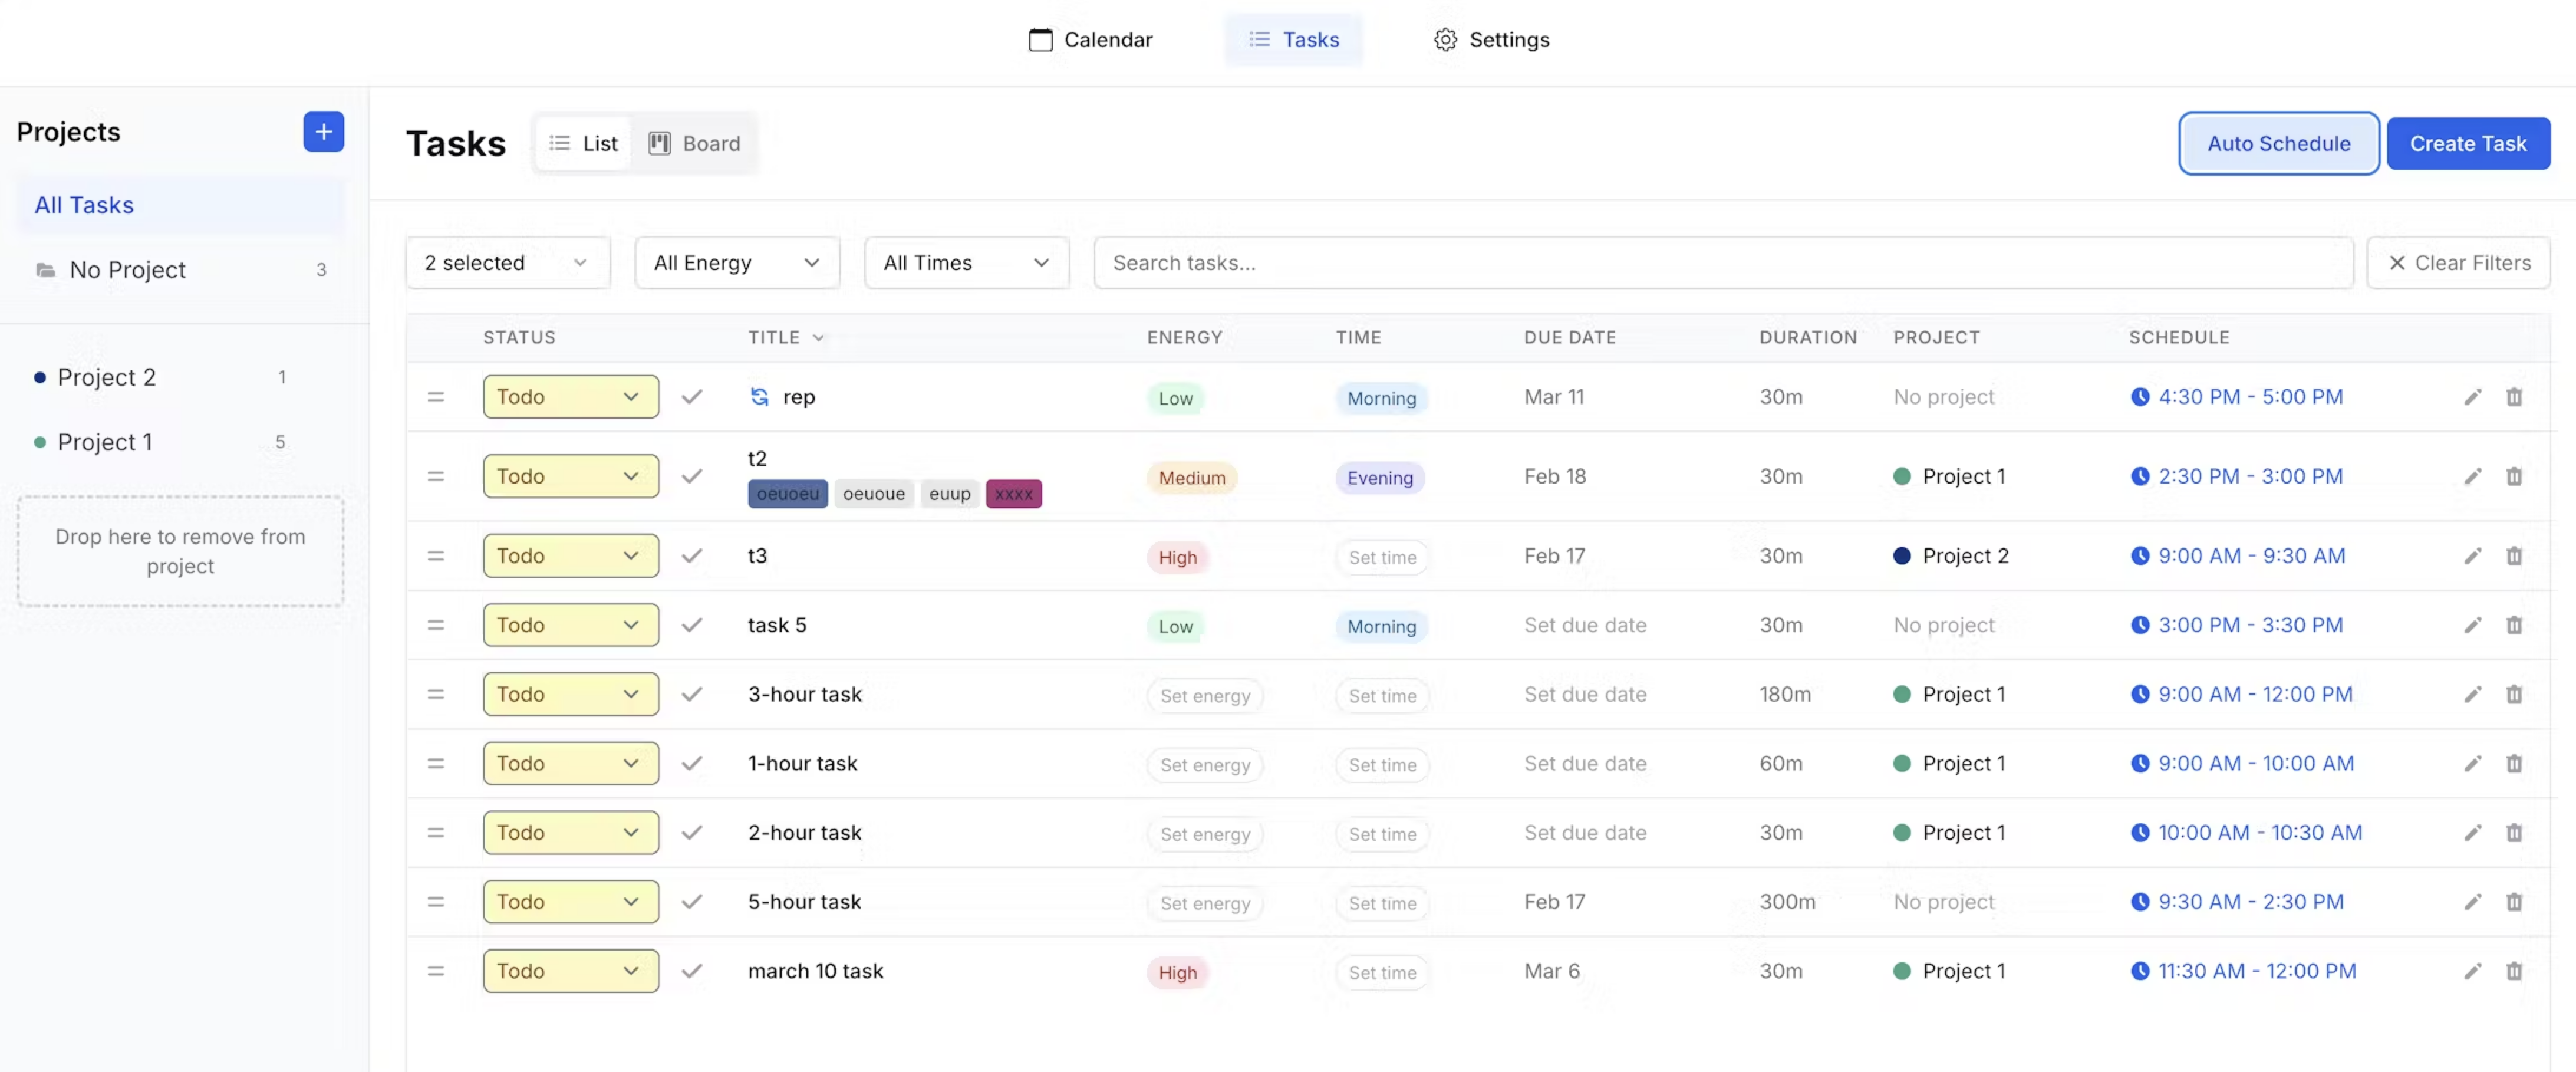Click the folder icon next to No Project

tap(45, 269)
